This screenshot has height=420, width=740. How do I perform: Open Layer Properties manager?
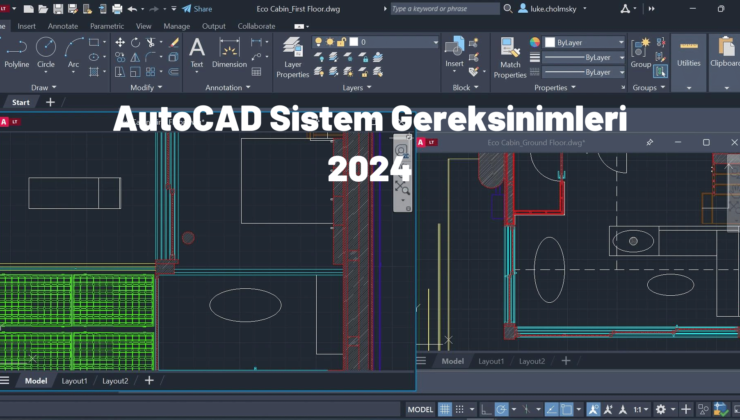pyautogui.click(x=293, y=57)
